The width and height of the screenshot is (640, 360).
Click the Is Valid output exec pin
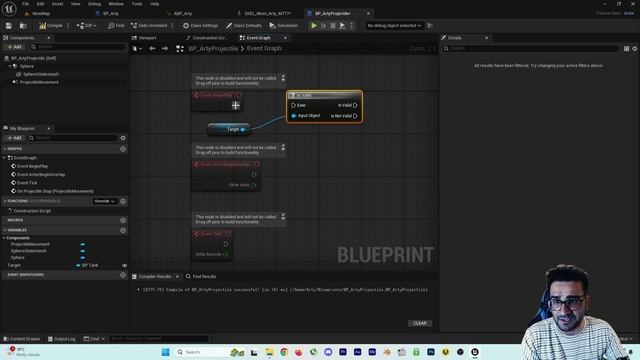356,105
